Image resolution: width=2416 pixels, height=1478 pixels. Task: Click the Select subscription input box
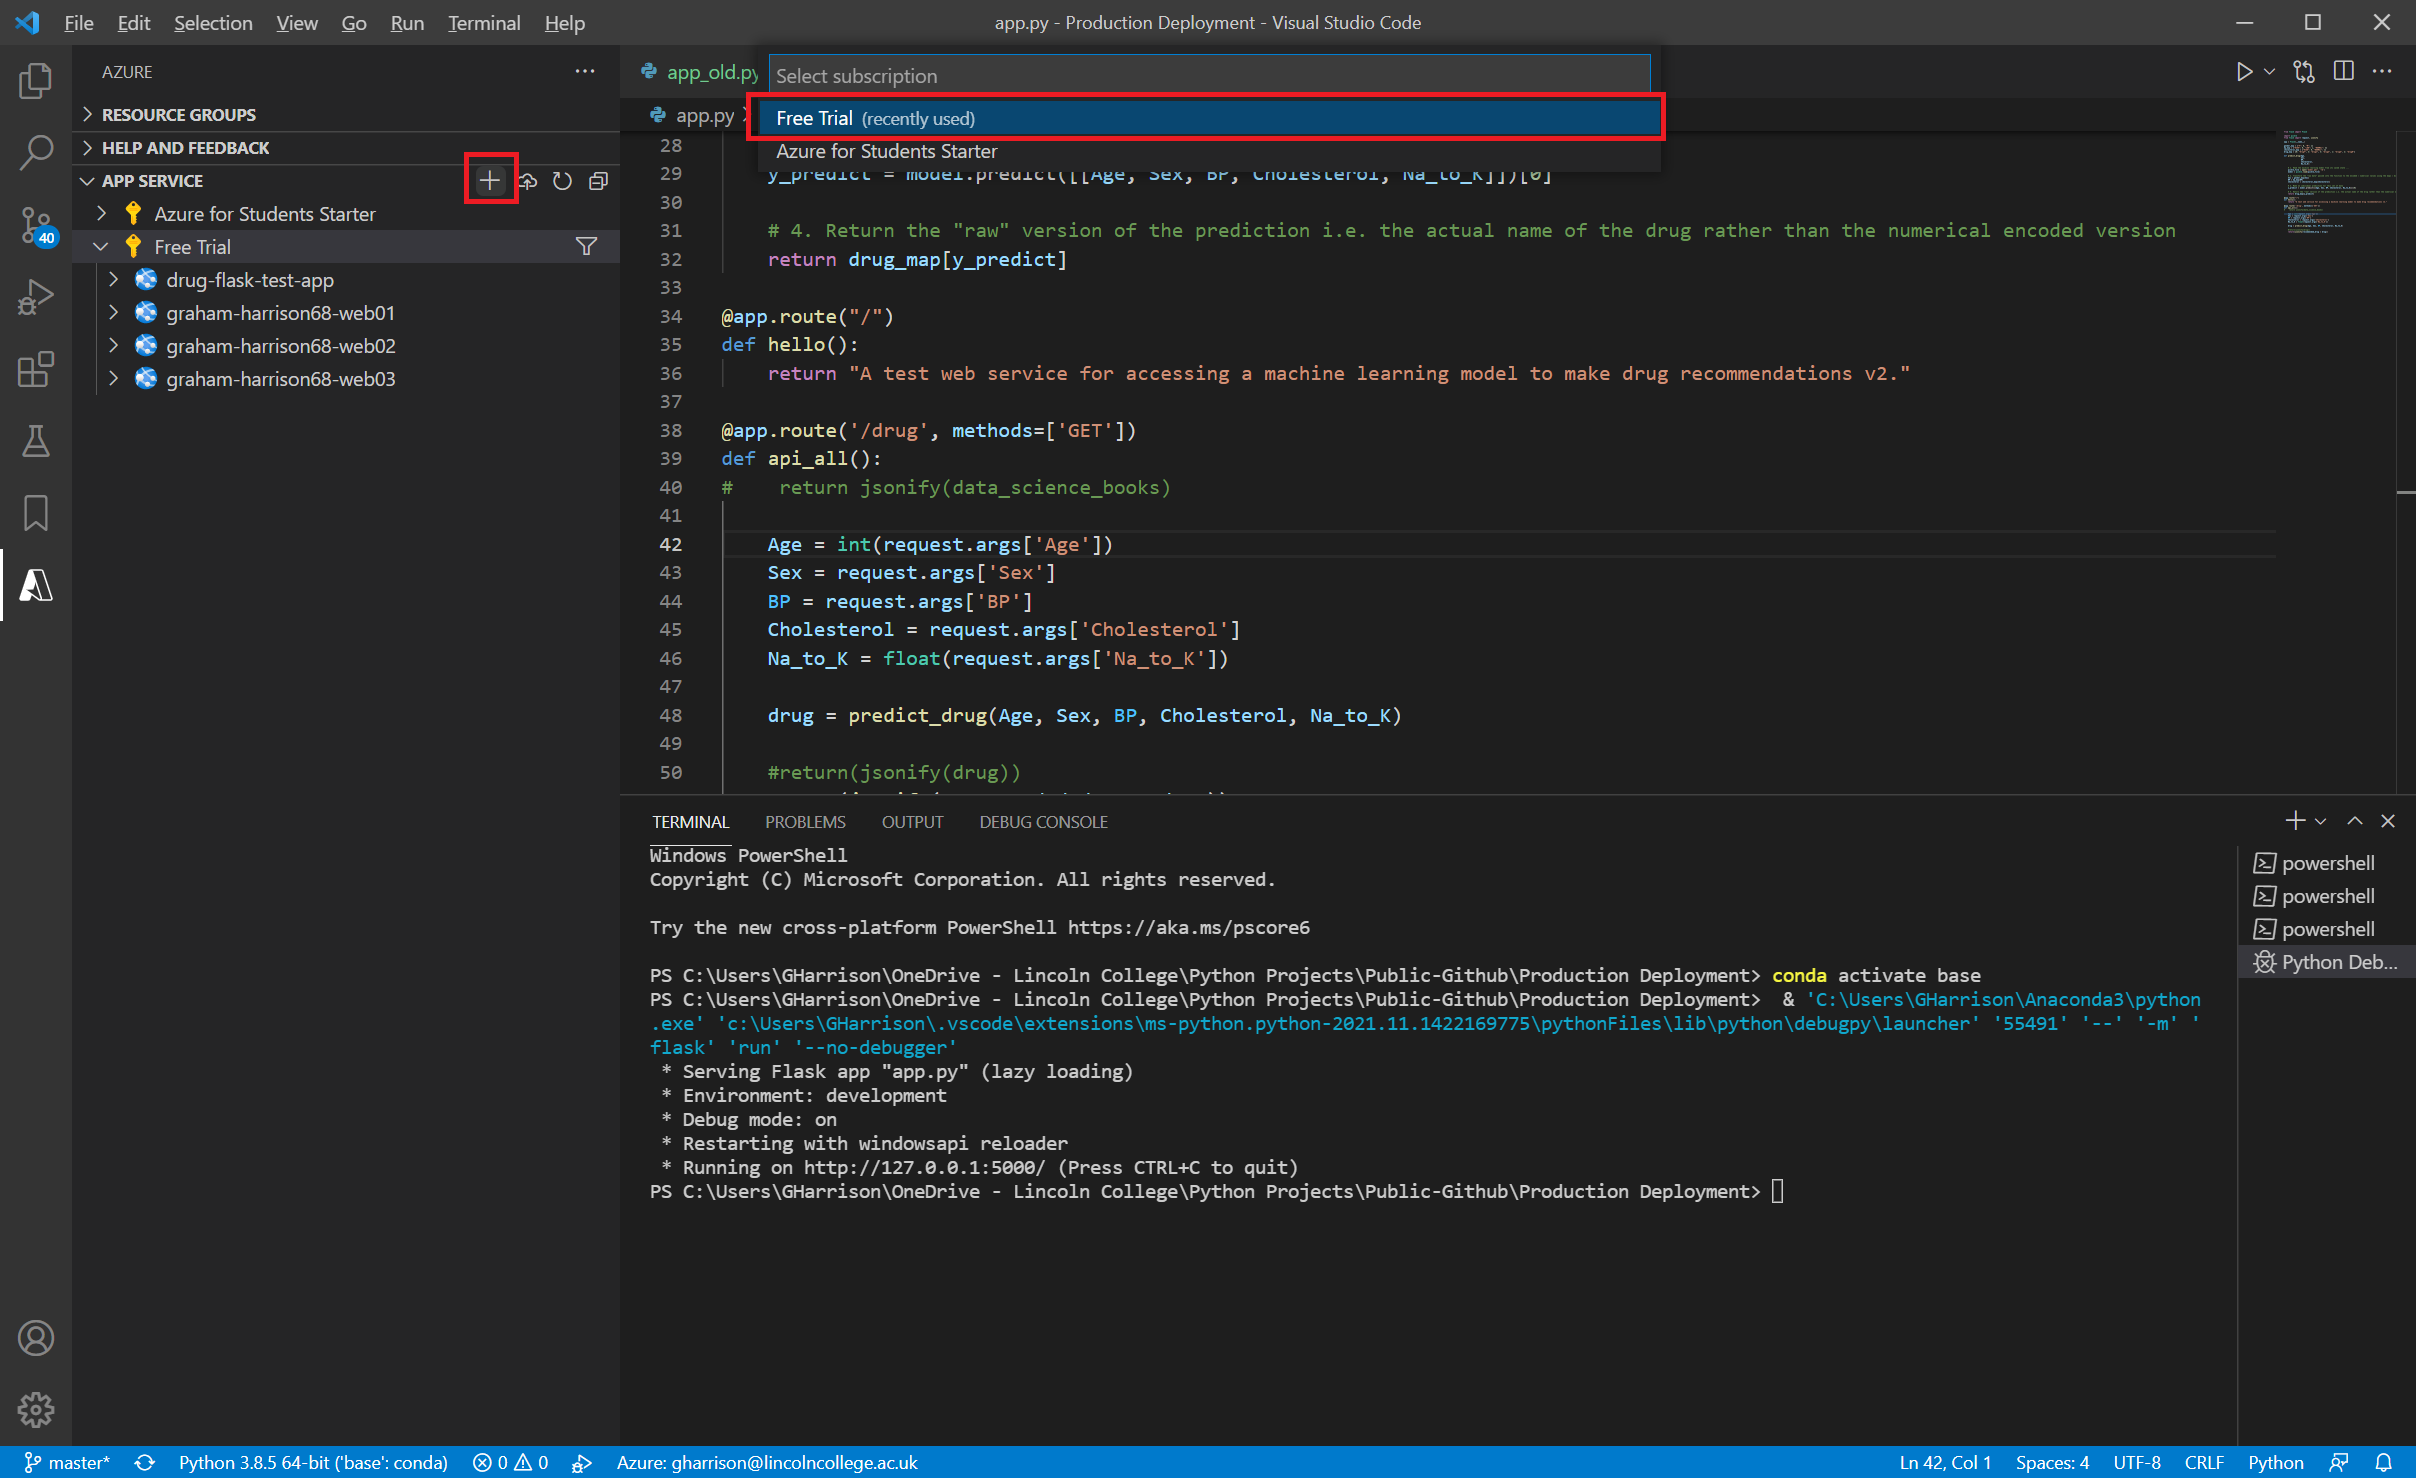point(1208,76)
